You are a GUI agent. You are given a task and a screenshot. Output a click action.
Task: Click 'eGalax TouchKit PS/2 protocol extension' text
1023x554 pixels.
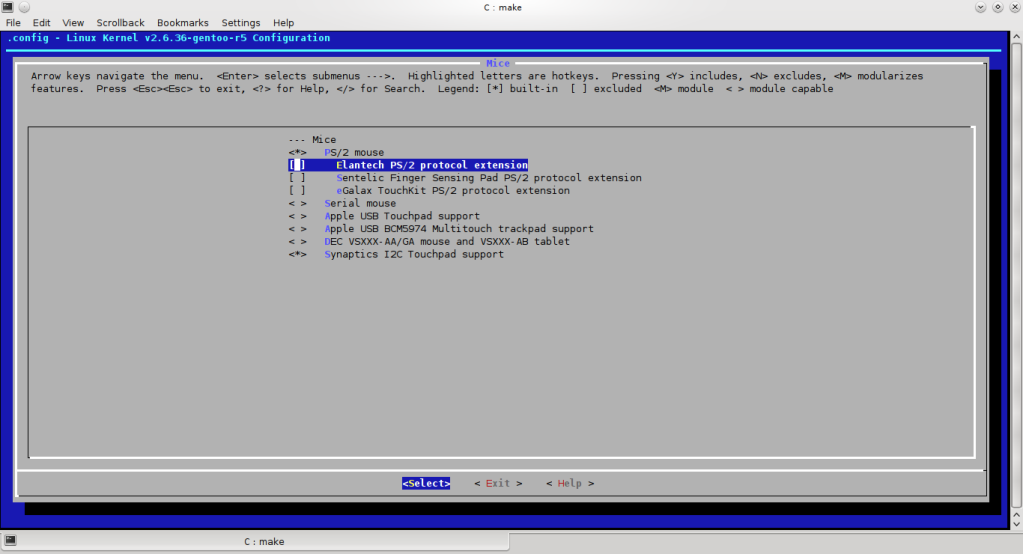[x=453, y=191]
